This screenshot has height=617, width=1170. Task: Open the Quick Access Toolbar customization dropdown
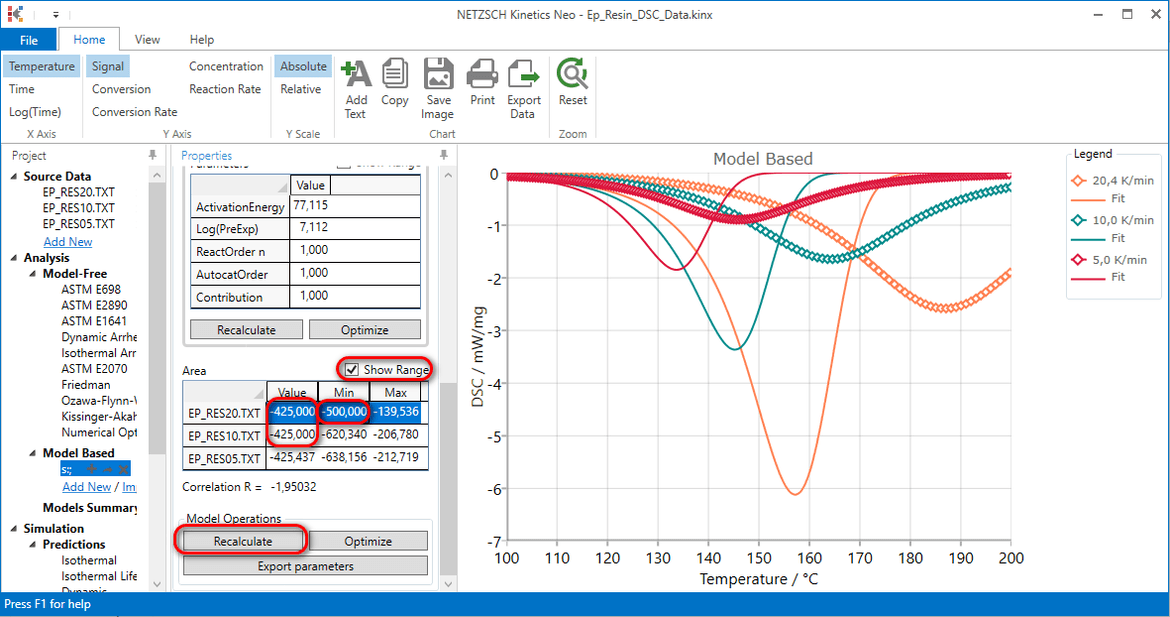click(x=57, y=15)
